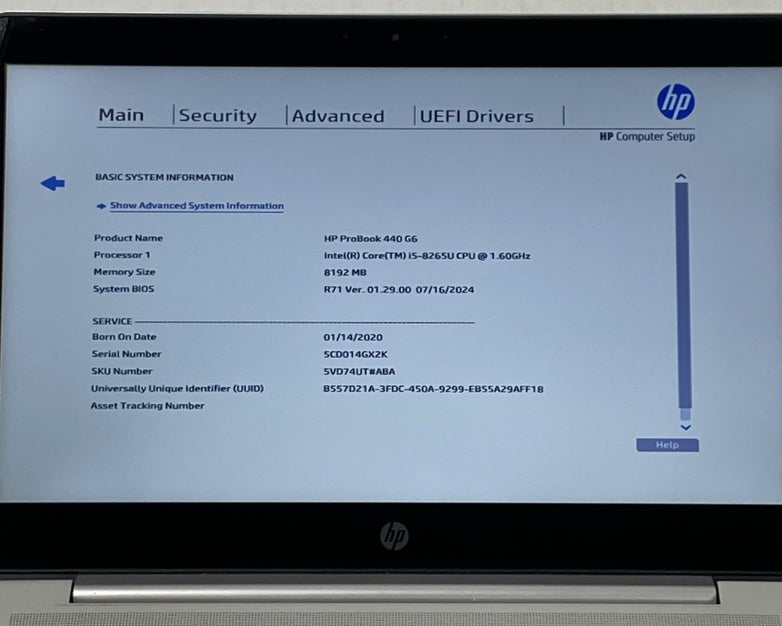The image size is (782, 626).
Task: Click the Memory Size label
Action: tap(124, 272)
